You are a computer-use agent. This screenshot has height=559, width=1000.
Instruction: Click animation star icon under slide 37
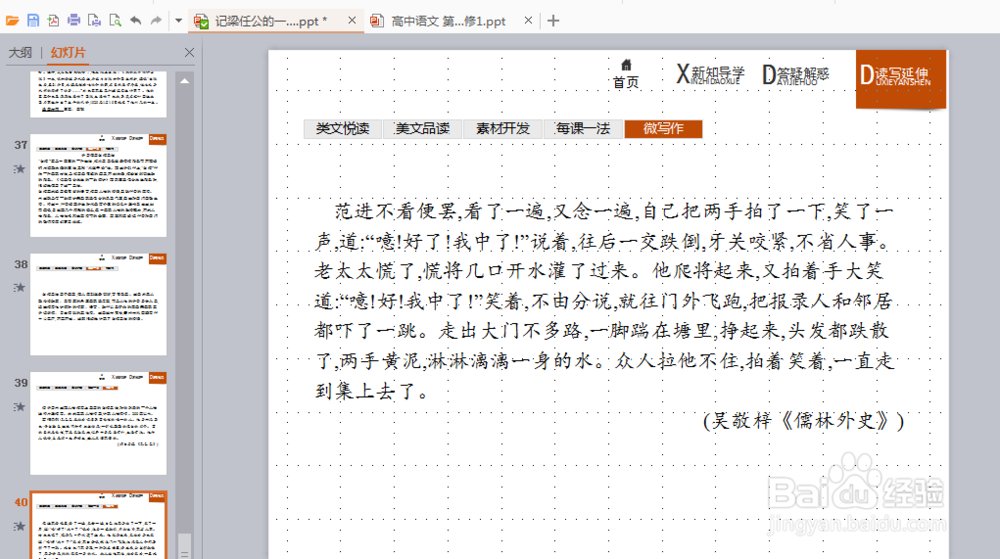tap(20, 169)
